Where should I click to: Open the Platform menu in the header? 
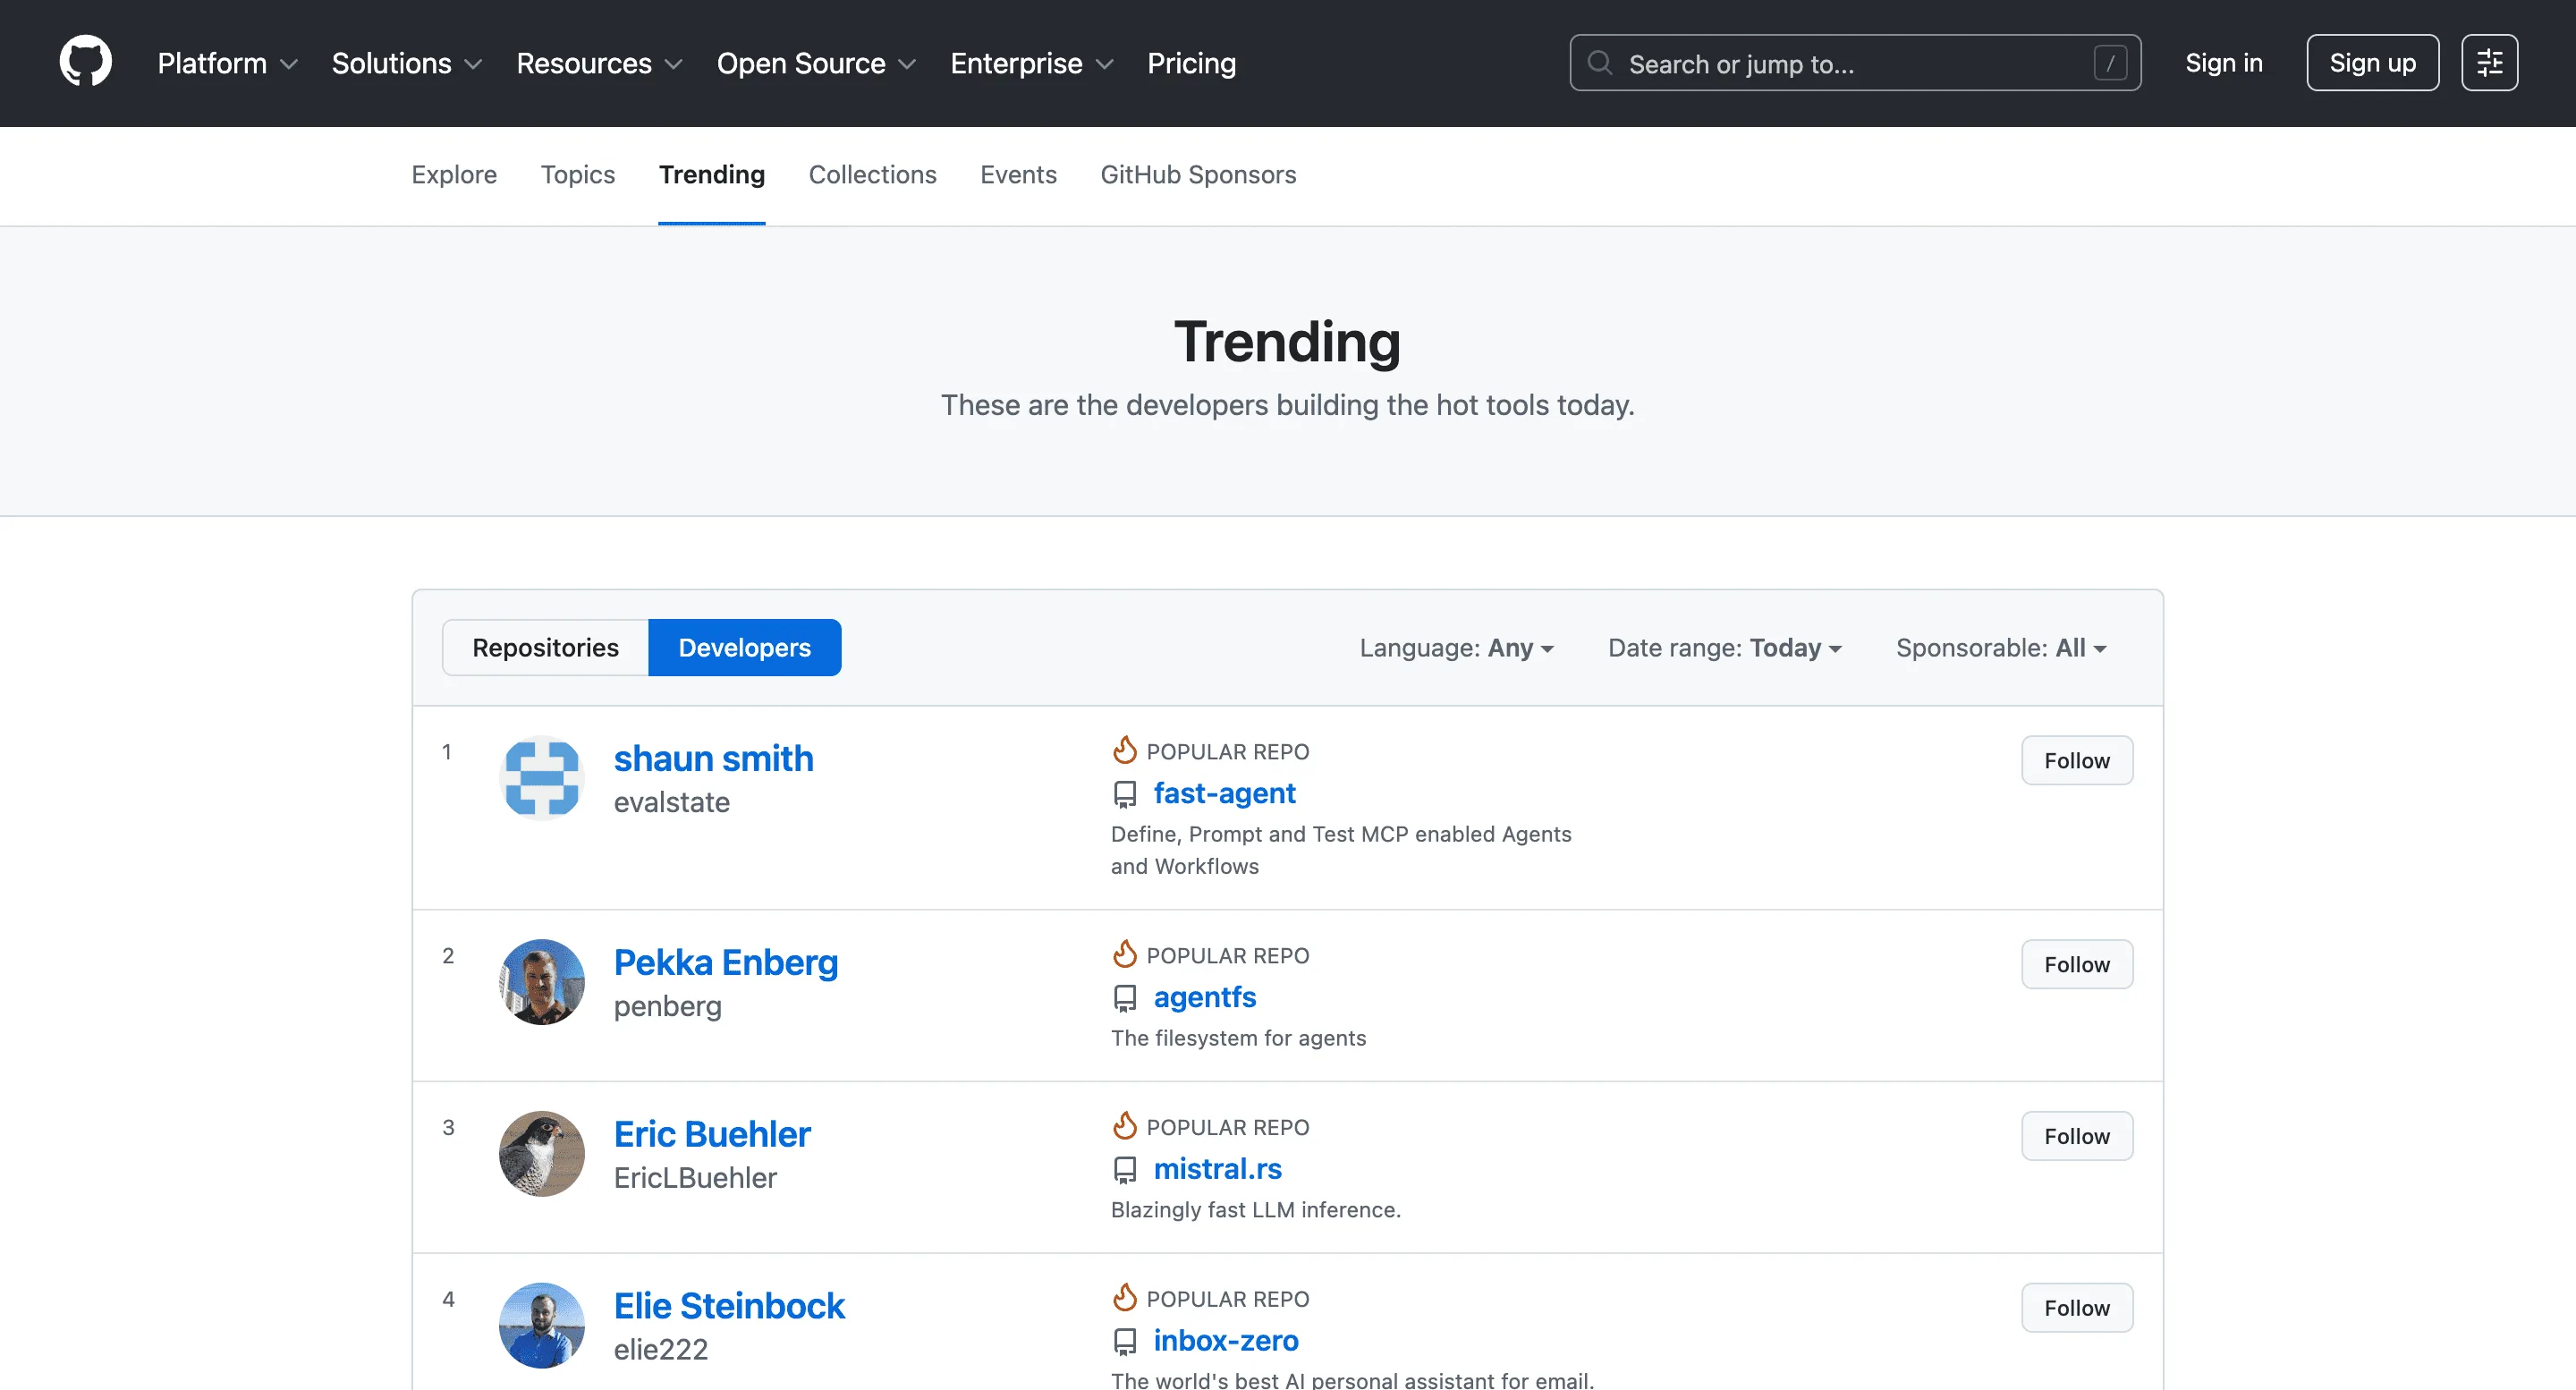(227, 63)
